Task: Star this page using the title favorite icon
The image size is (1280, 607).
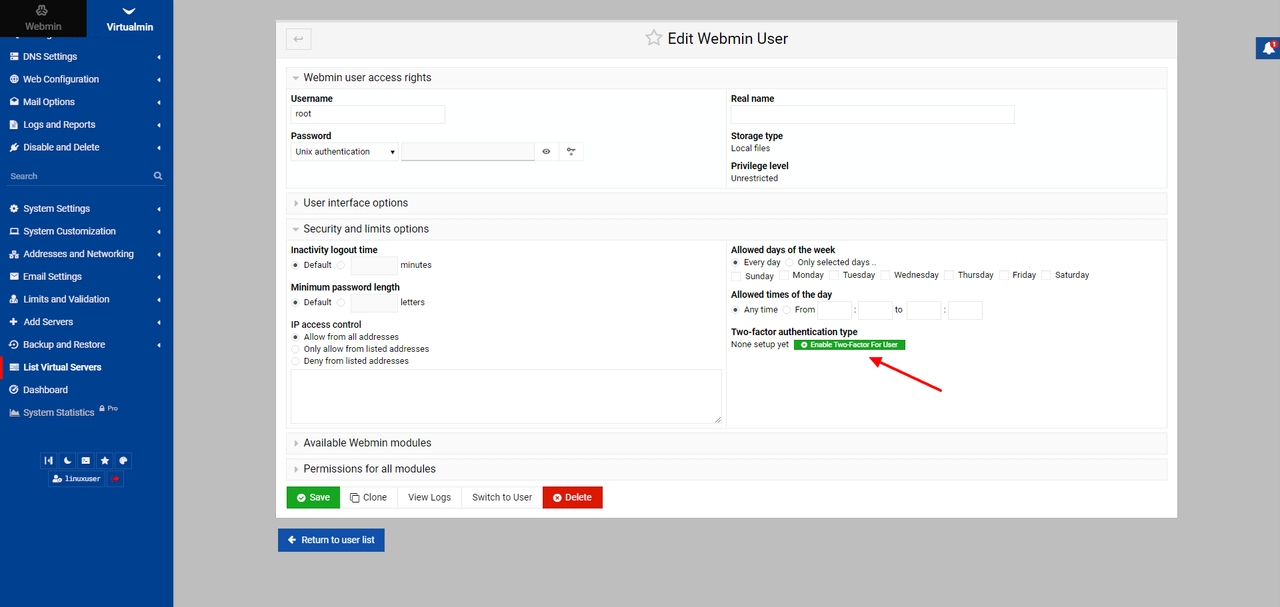Action: click(x=653, y=38)
